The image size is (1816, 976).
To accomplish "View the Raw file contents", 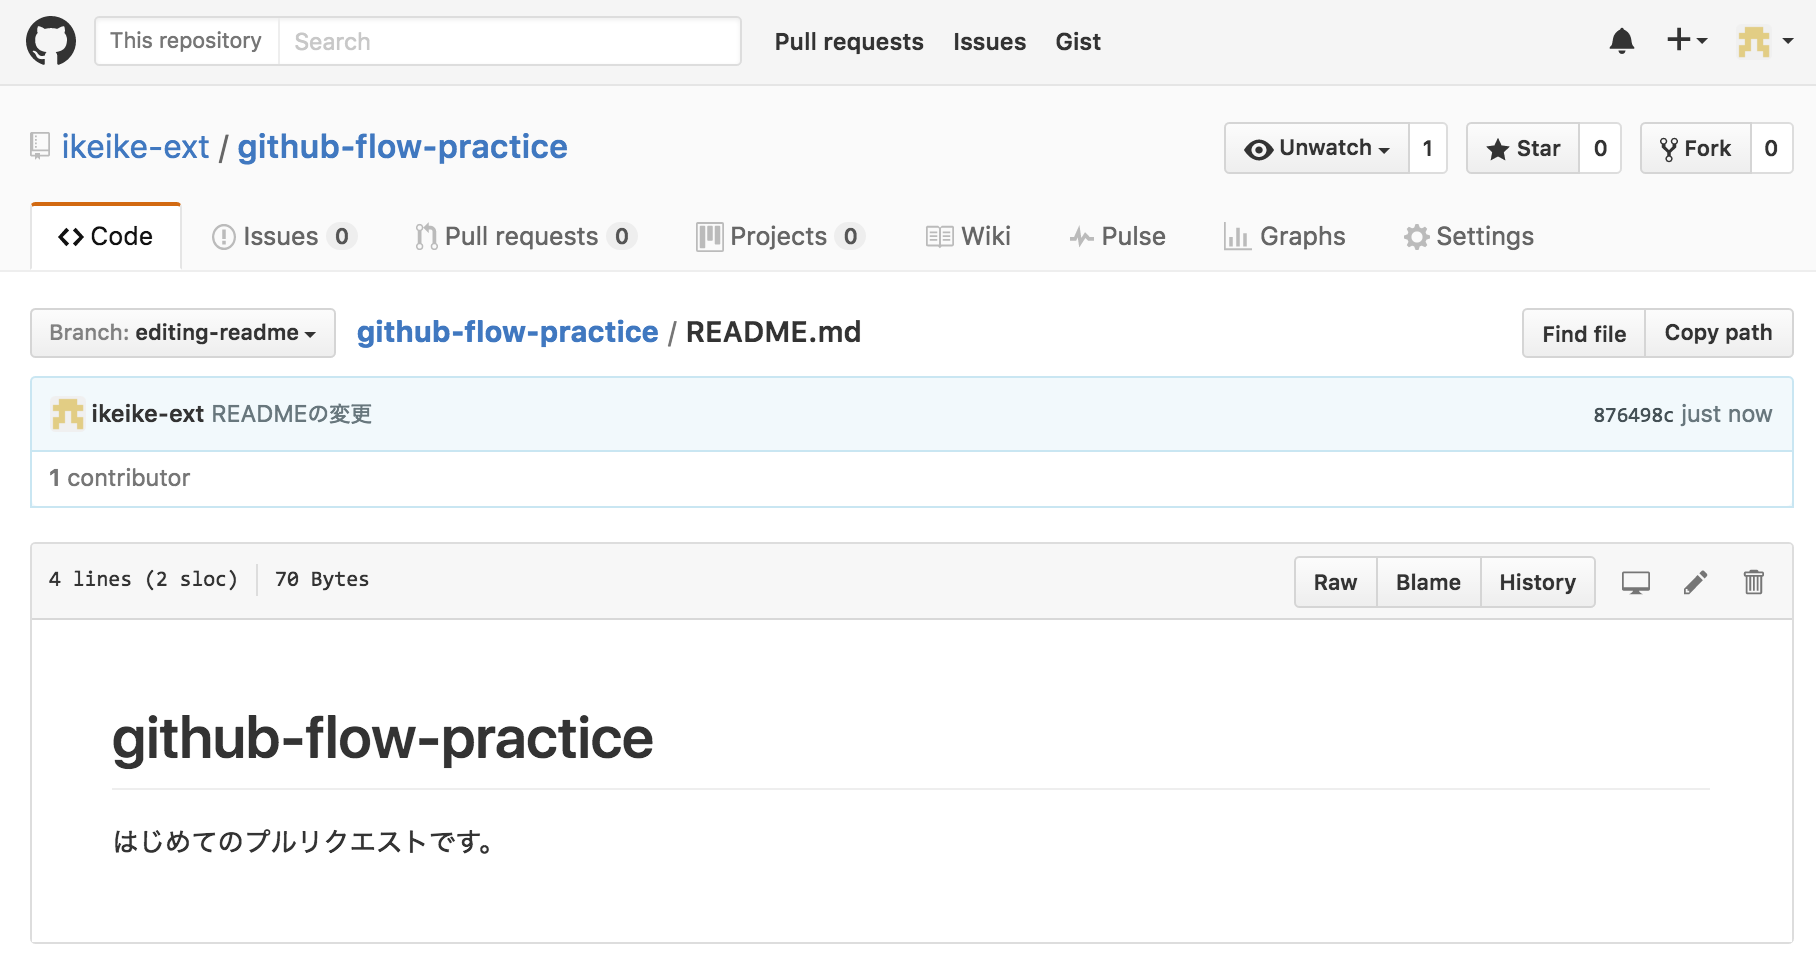I will (1336, 582).
